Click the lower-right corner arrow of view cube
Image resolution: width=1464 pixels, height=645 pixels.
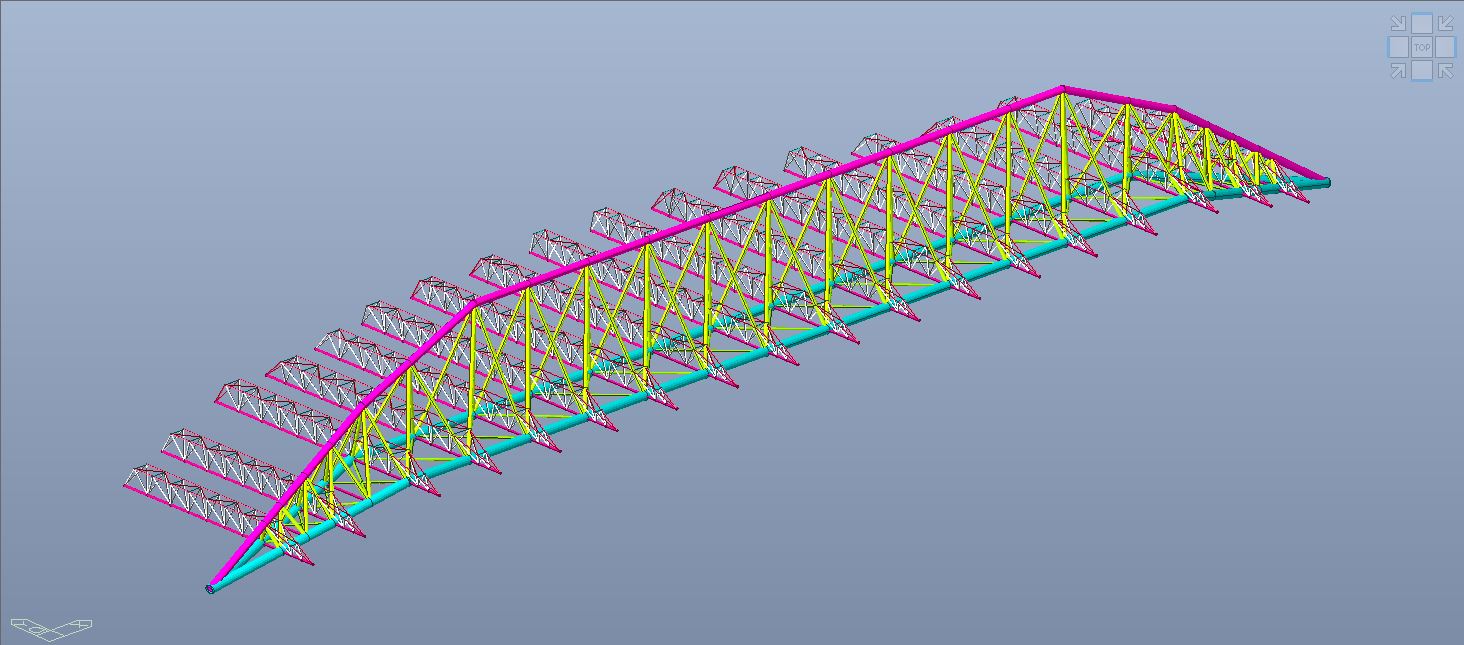[1445, 70]
